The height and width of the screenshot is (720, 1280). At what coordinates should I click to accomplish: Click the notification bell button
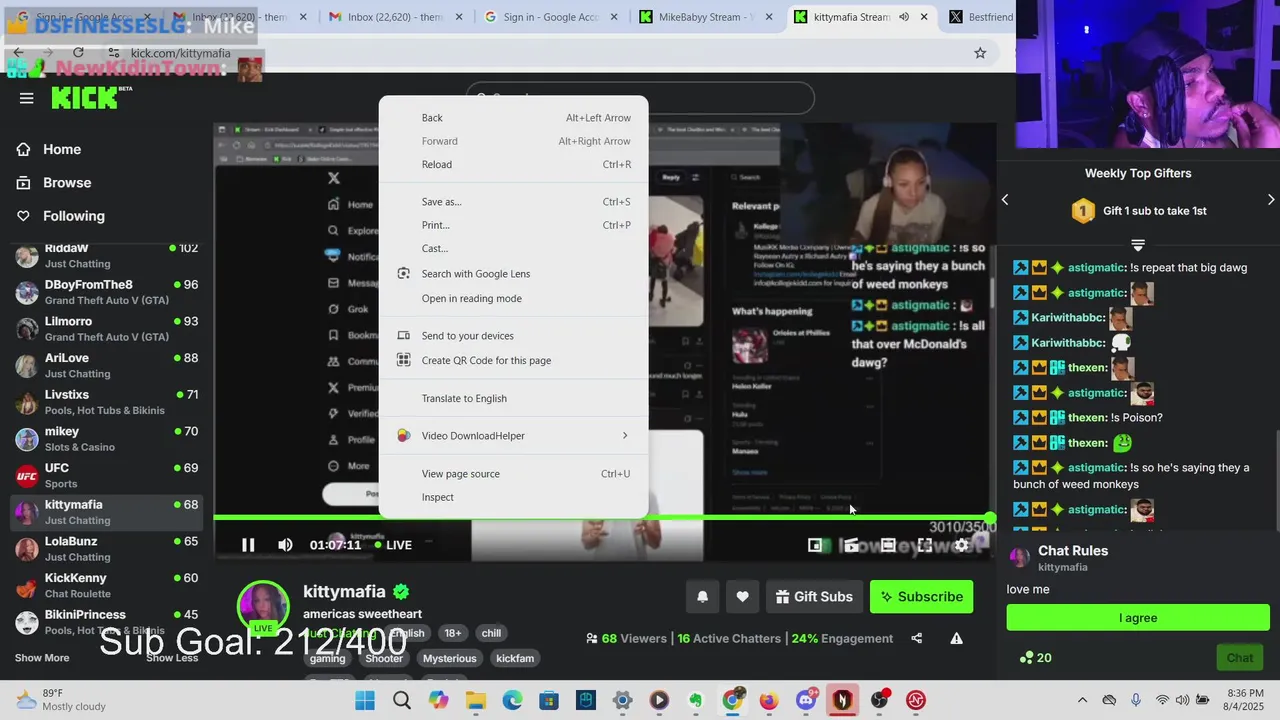pyautogui.click(x=703, y=597)
